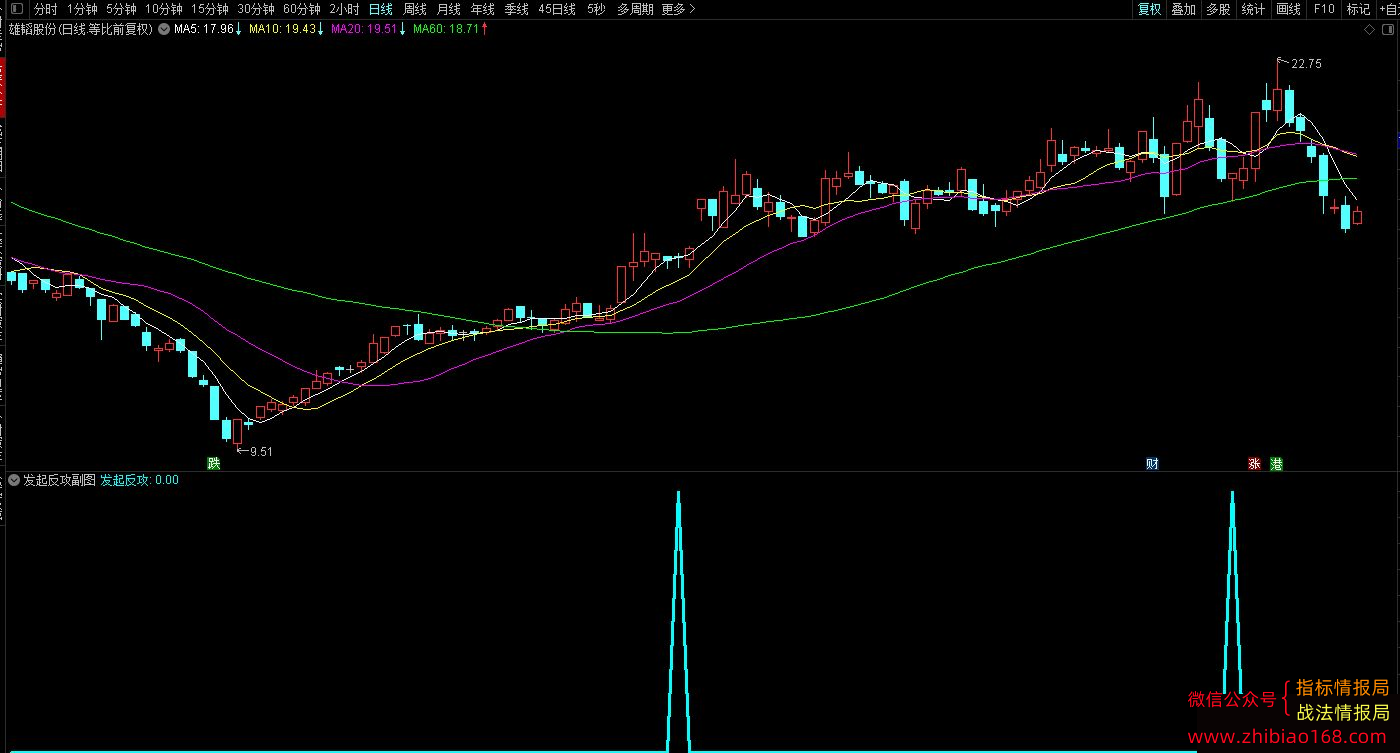Click the 发起反攻副图 indicator name
Viewport: 1400px width, 753px height.
point(59,480)
